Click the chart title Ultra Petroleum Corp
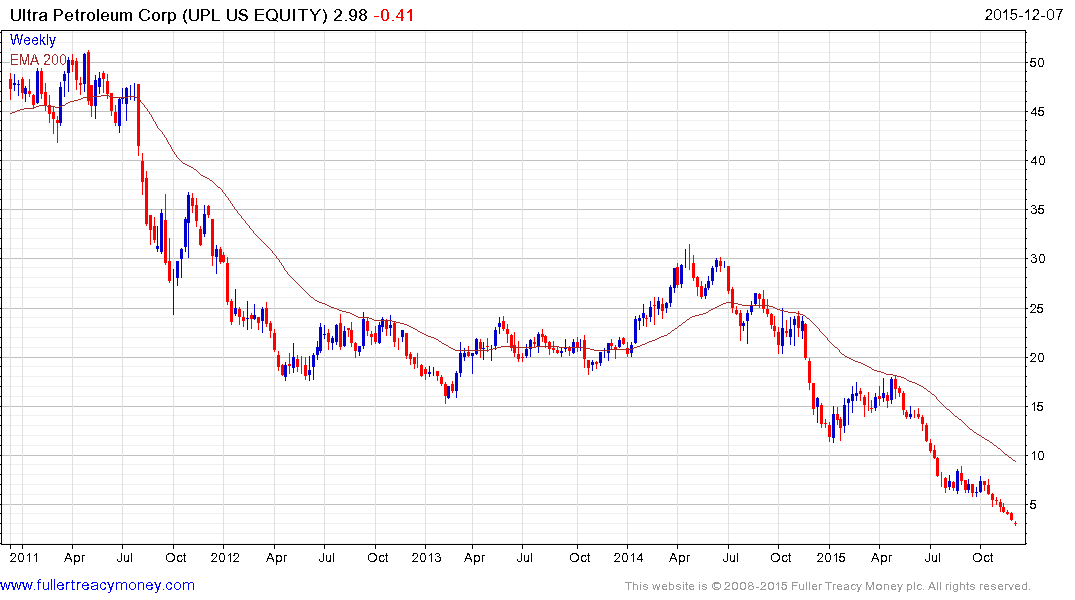Screen dimensions: 1075x600 tap(93, 15)
